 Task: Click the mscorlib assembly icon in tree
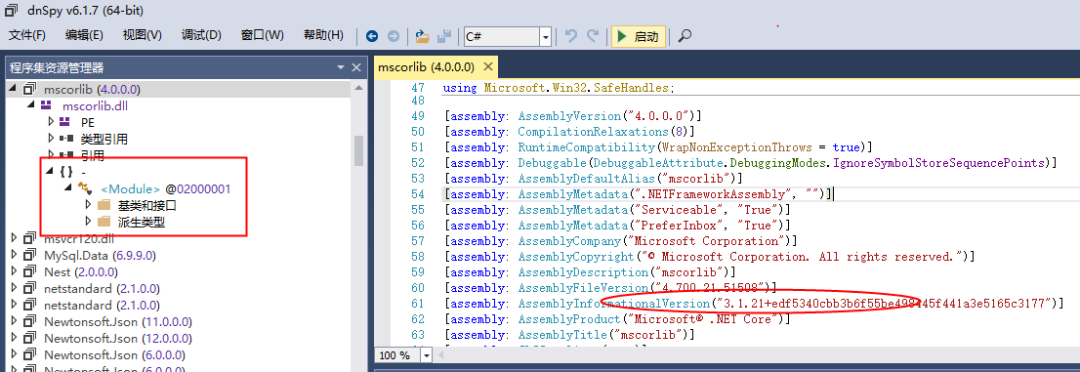coord(30,90)
